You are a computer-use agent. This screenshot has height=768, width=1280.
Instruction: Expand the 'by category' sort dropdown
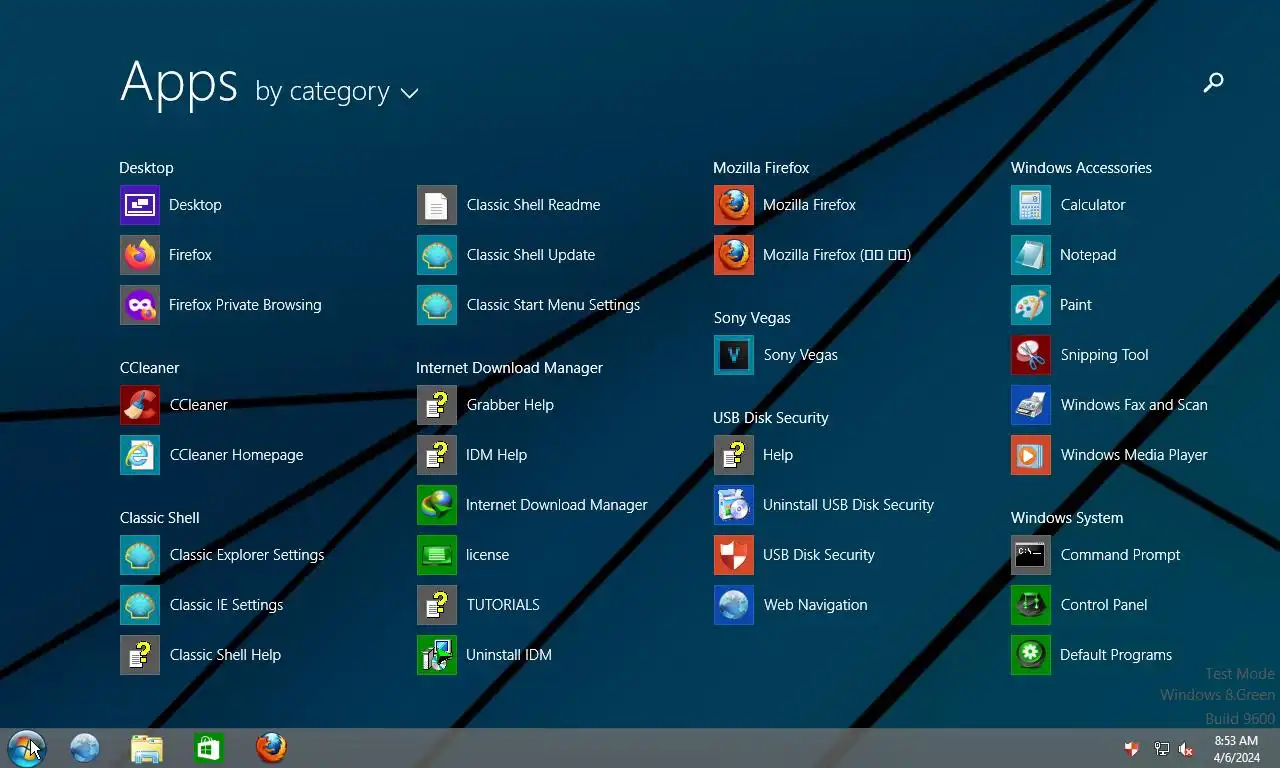tap(337, 92)
